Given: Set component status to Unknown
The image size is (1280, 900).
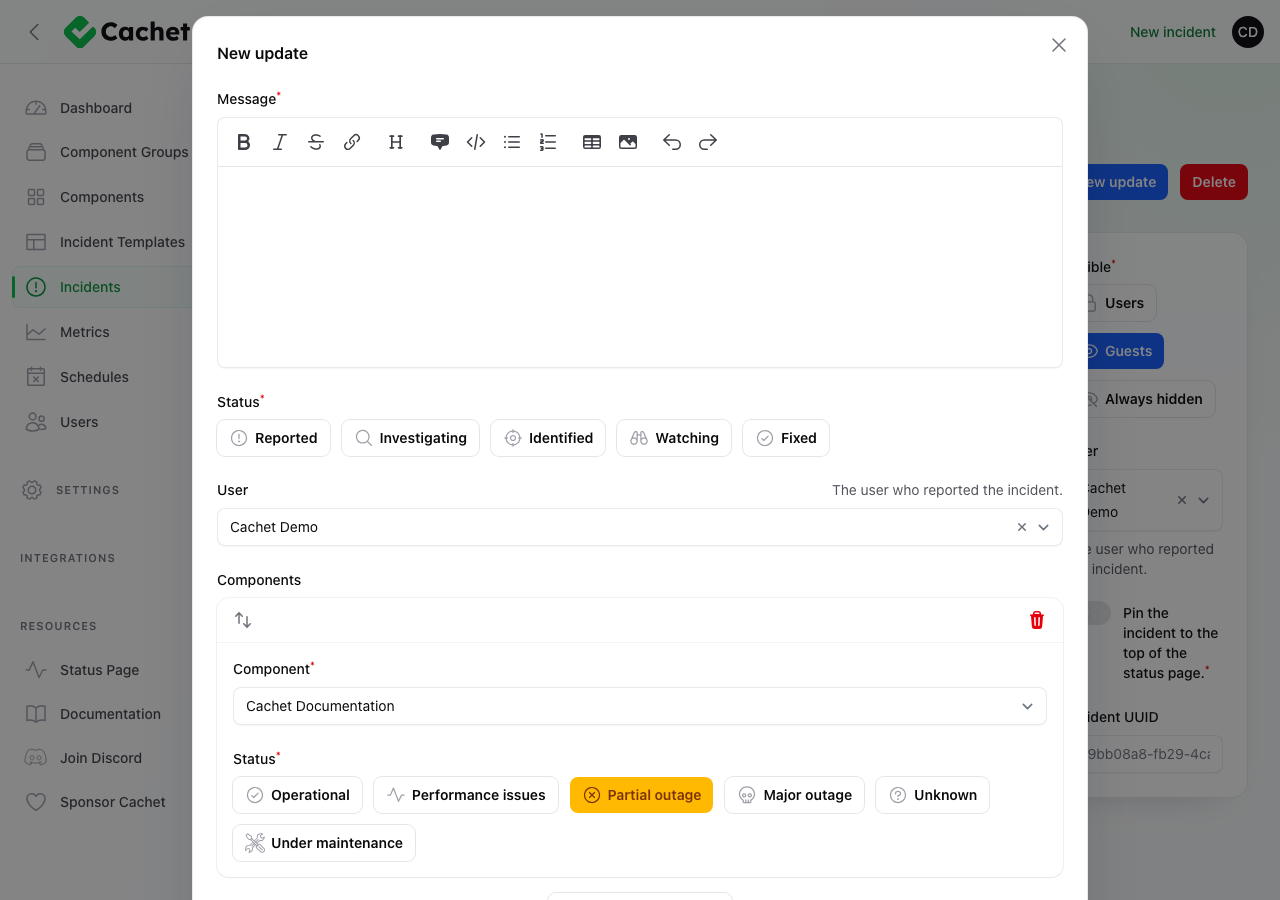Looking at the screenshot, I should pyautogui.click(x=933, y=795).
